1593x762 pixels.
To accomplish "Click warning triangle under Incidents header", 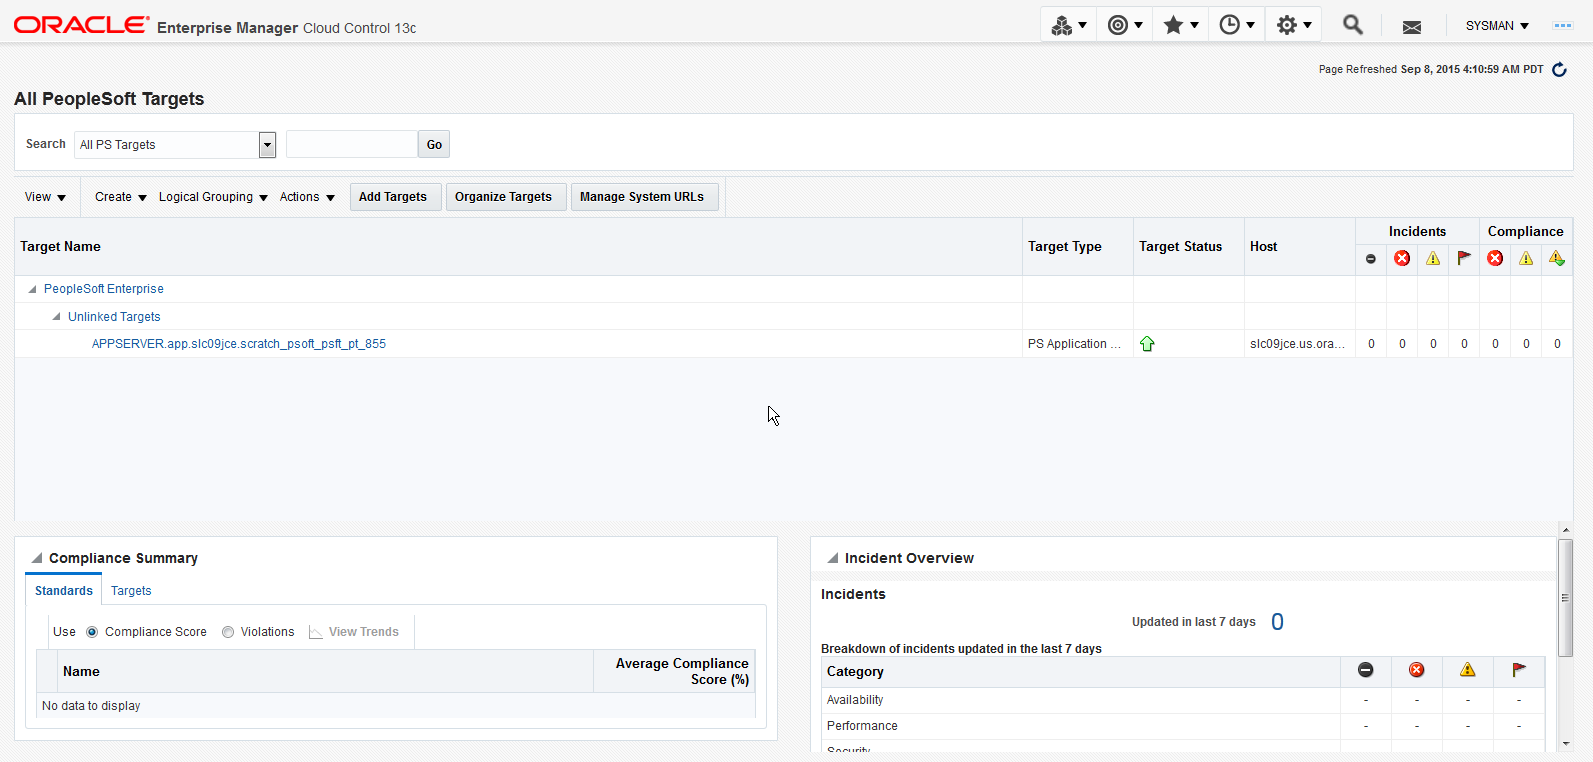I will point(1433,258).
